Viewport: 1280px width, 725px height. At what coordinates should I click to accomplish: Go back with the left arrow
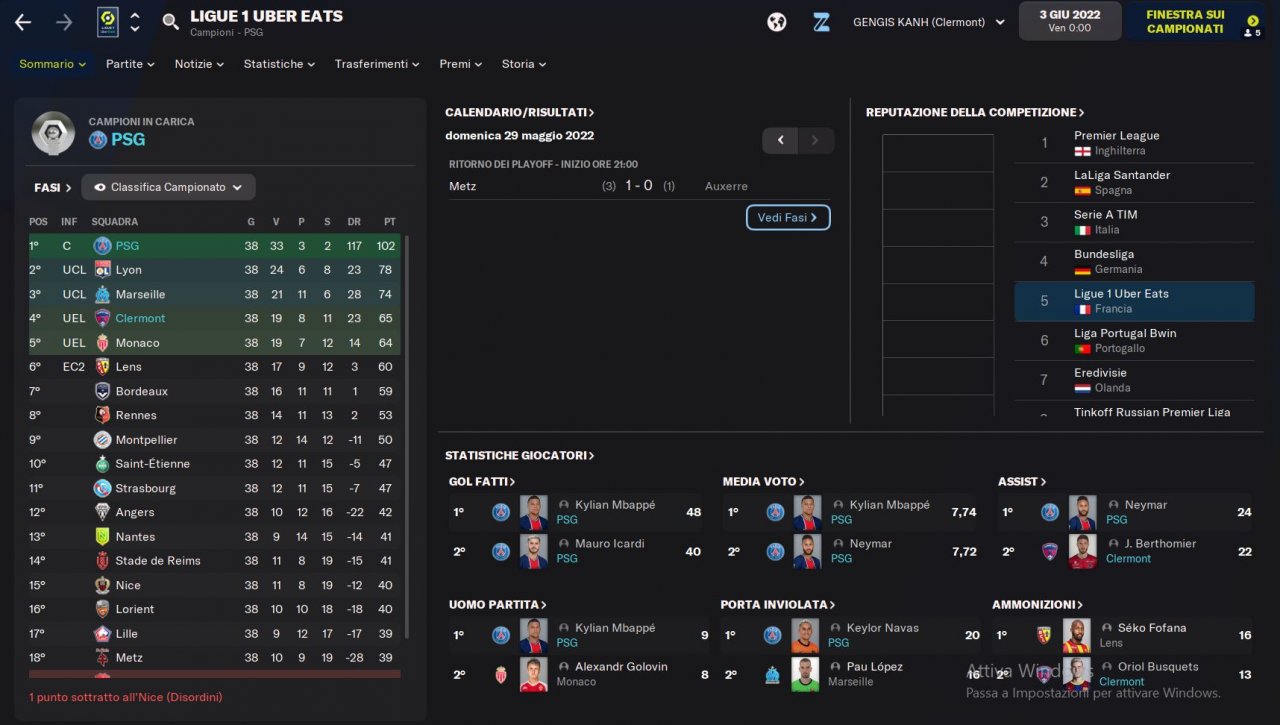23,22
